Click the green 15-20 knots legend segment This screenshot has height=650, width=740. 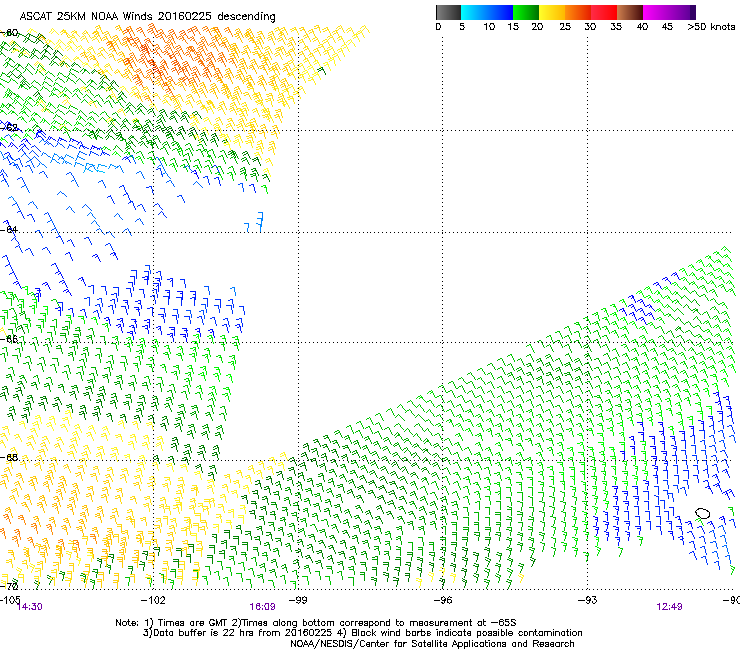[x=526, y=12]
